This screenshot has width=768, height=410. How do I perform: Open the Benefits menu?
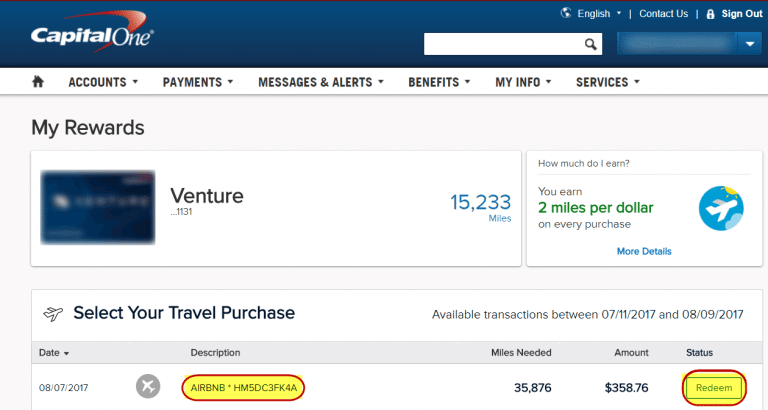click(x=439, y=82)
